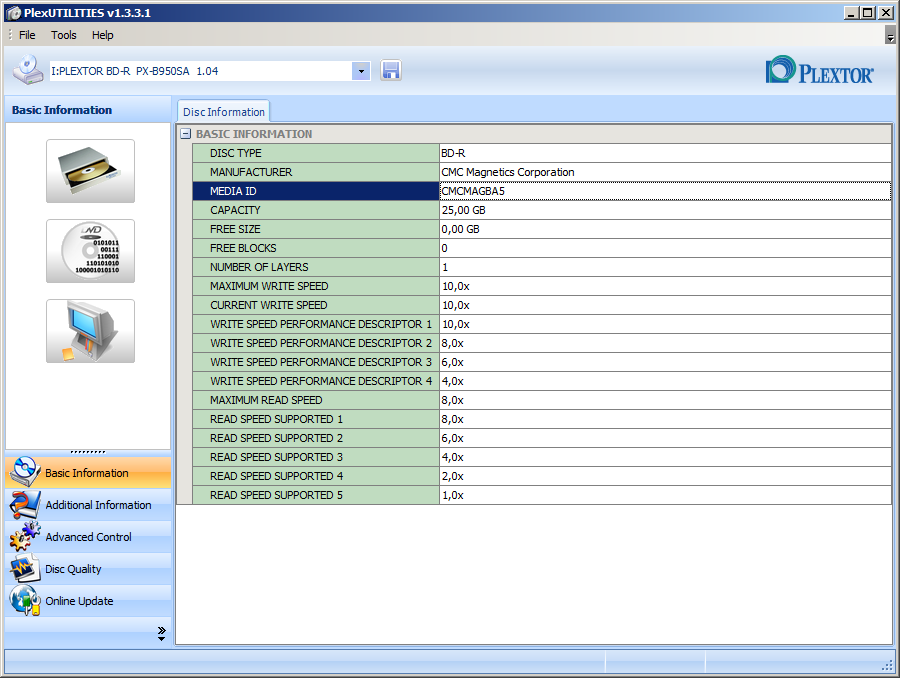Select the MAXIMUM WRITE SPEED row label
Viewport: 900px width, 678px height.
316,286
